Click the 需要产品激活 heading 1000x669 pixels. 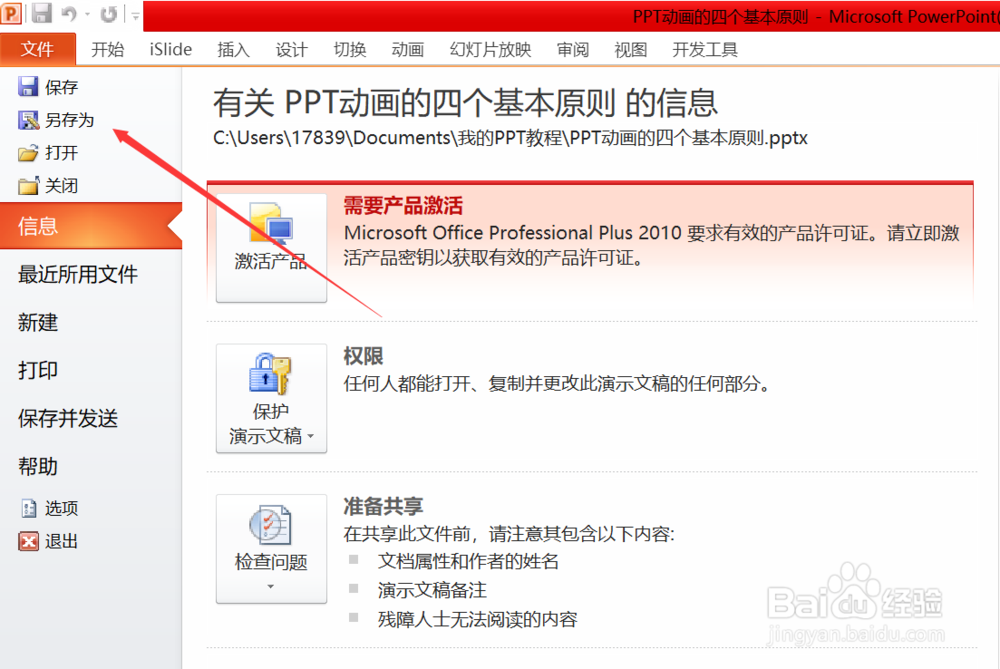pos(403,206)
